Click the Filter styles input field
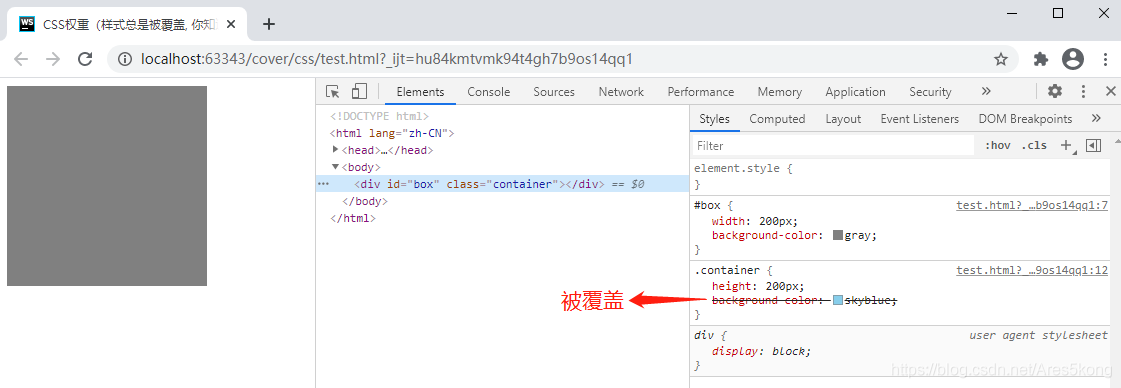1121x388 pixels. coord(834,146)
